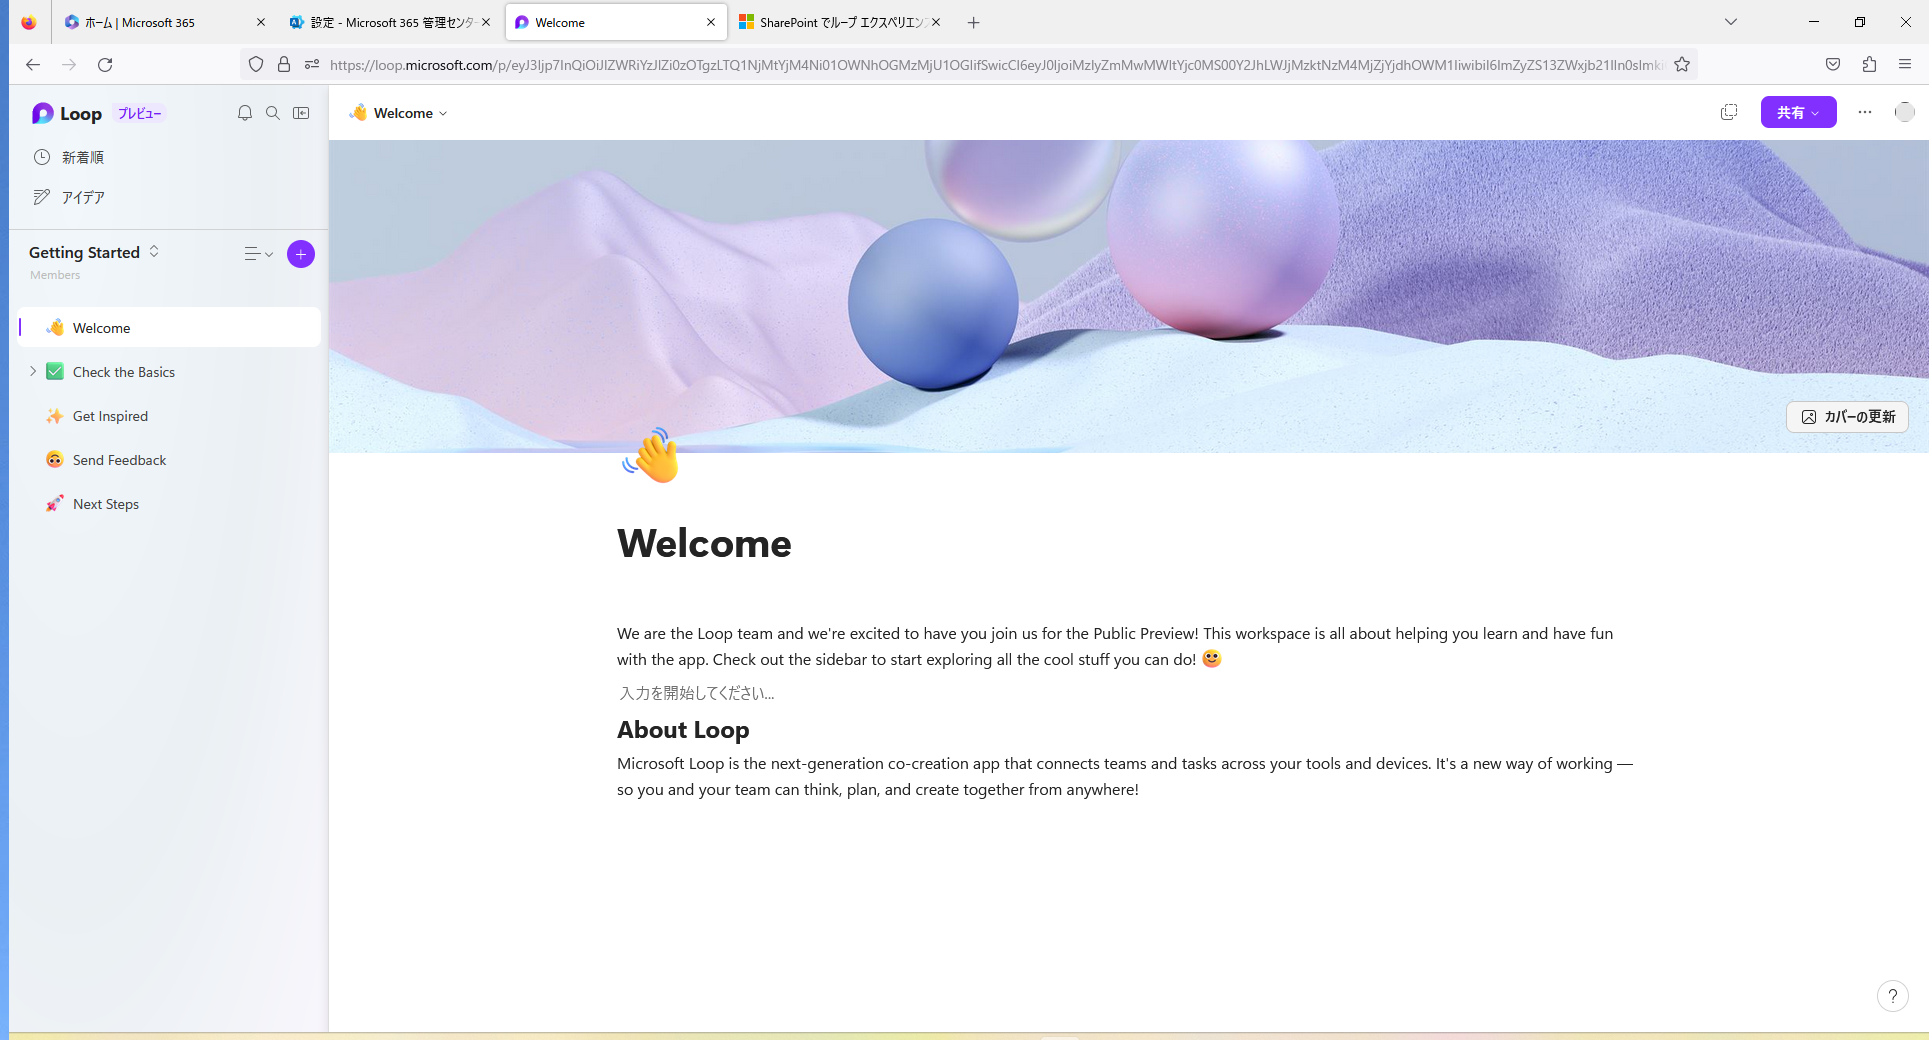Click the Members label under workspace name
The width and height of the screenshot is (1929, 1040).
[55, 275]
